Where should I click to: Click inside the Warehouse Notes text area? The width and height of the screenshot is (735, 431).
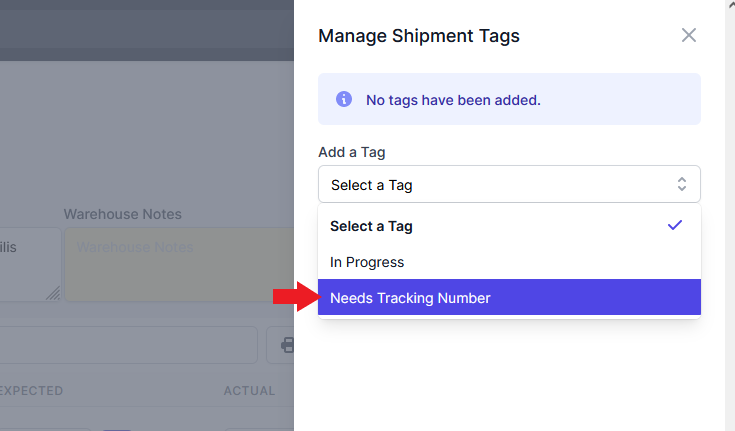[179, 265]
